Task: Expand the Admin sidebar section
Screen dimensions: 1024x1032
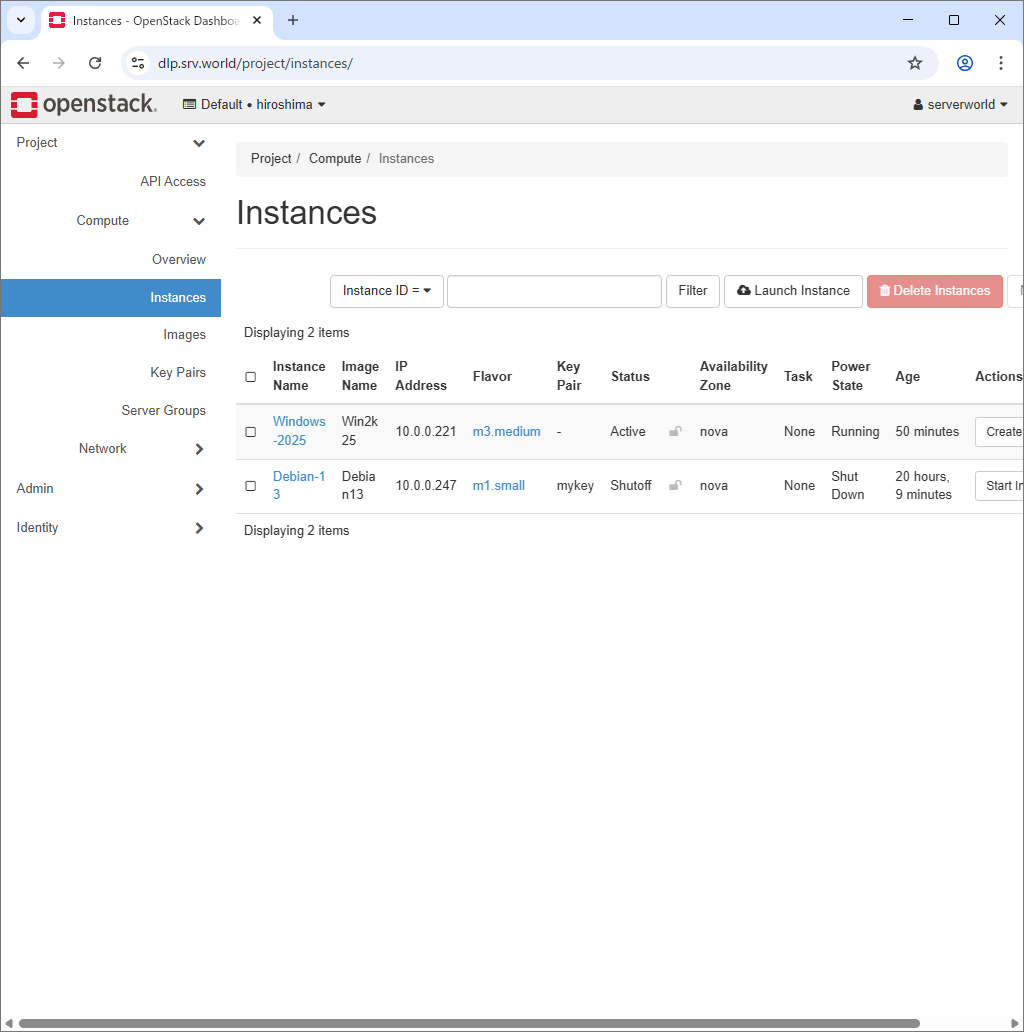Action: 34,488
